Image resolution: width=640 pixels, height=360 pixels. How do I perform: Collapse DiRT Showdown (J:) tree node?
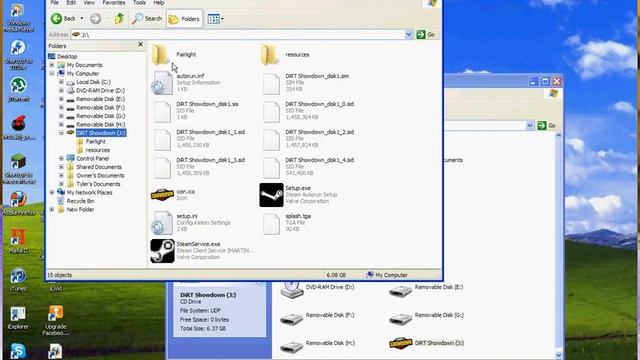click(61, 133)
